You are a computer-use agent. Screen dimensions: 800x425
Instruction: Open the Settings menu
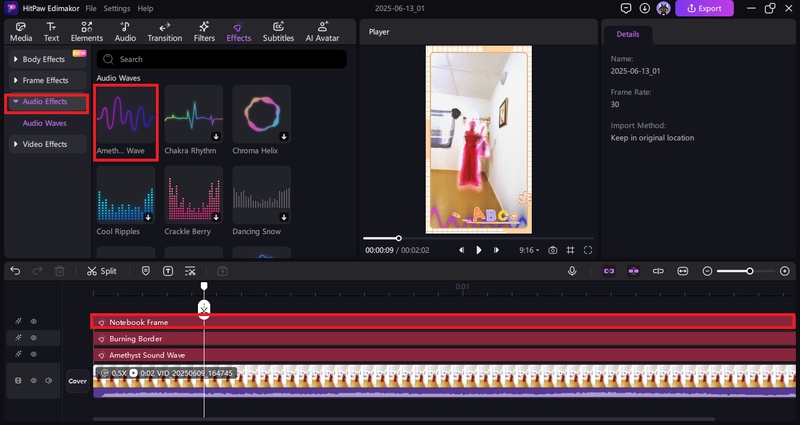pyautogui.click(x=117, y=8)
